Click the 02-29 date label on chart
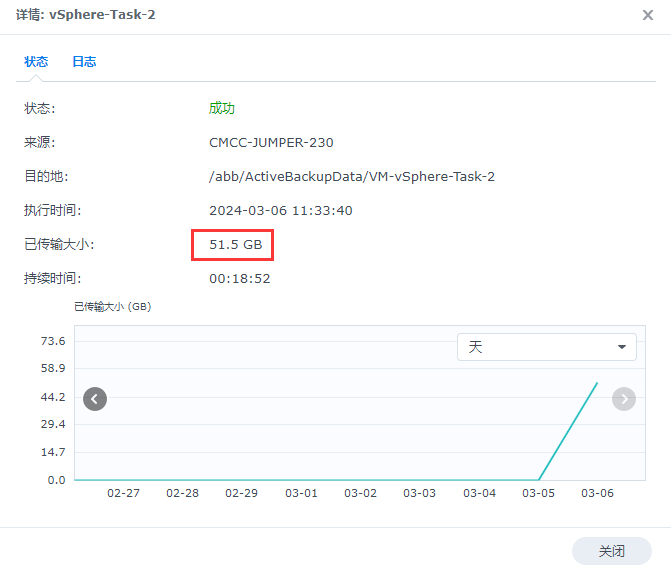 [x=241, y=493]
